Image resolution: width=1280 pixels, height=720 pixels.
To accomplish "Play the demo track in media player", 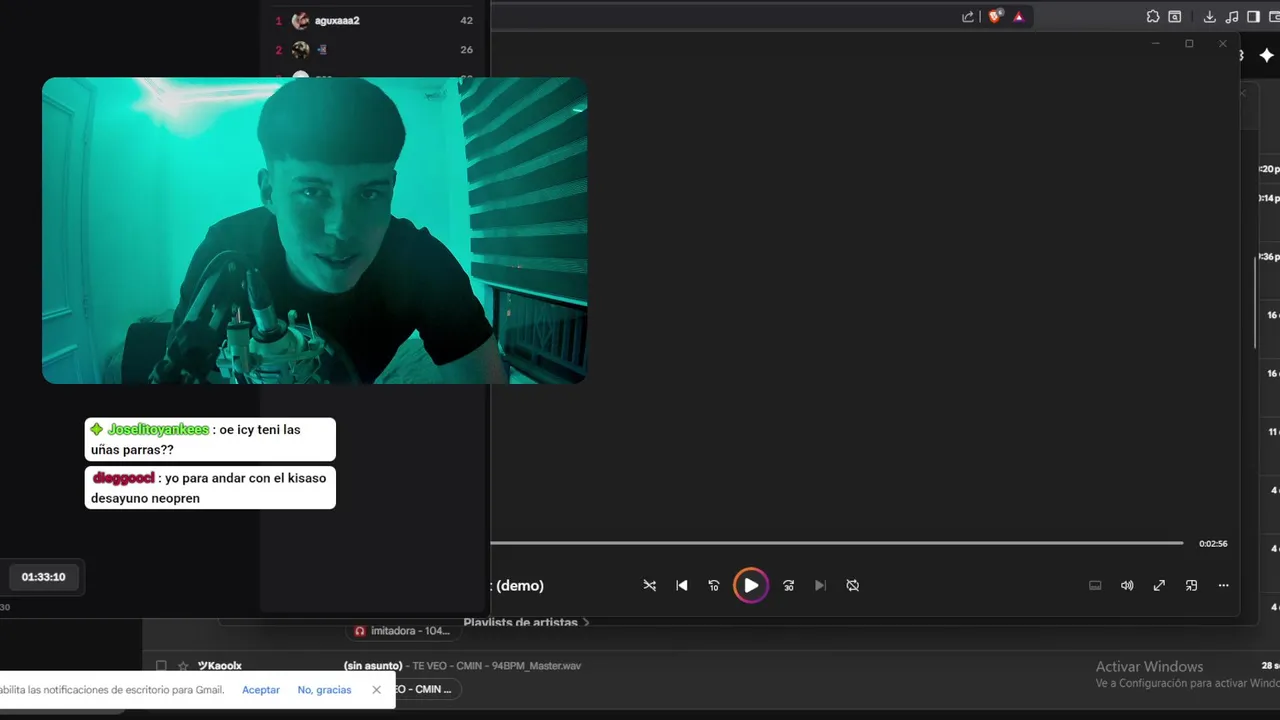I will [x=751, y=586].
